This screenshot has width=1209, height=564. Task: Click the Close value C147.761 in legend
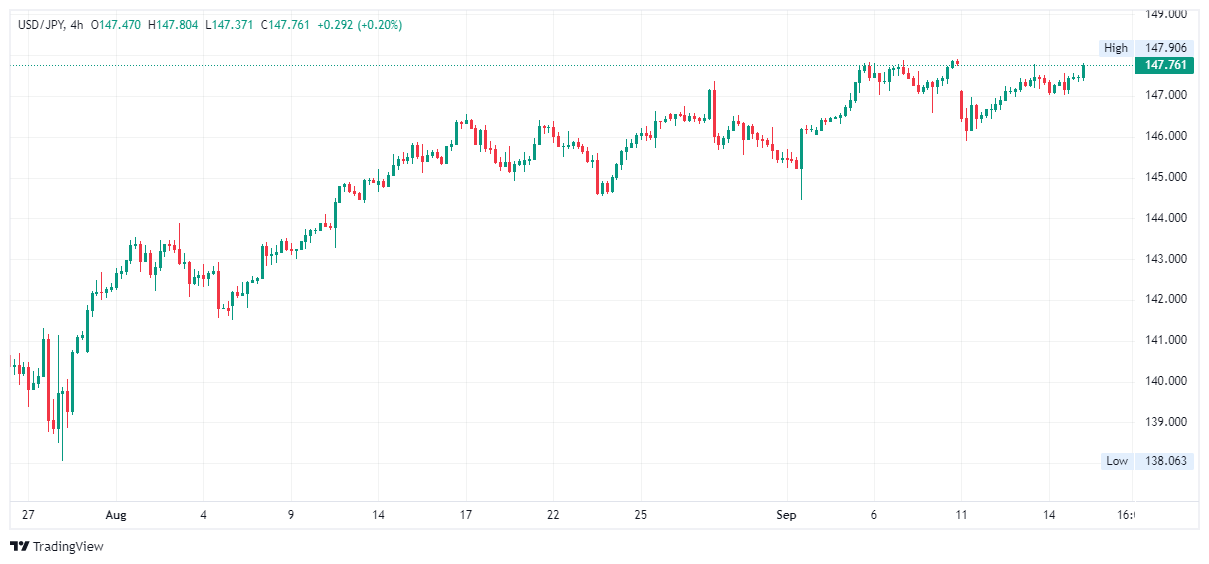286,25
